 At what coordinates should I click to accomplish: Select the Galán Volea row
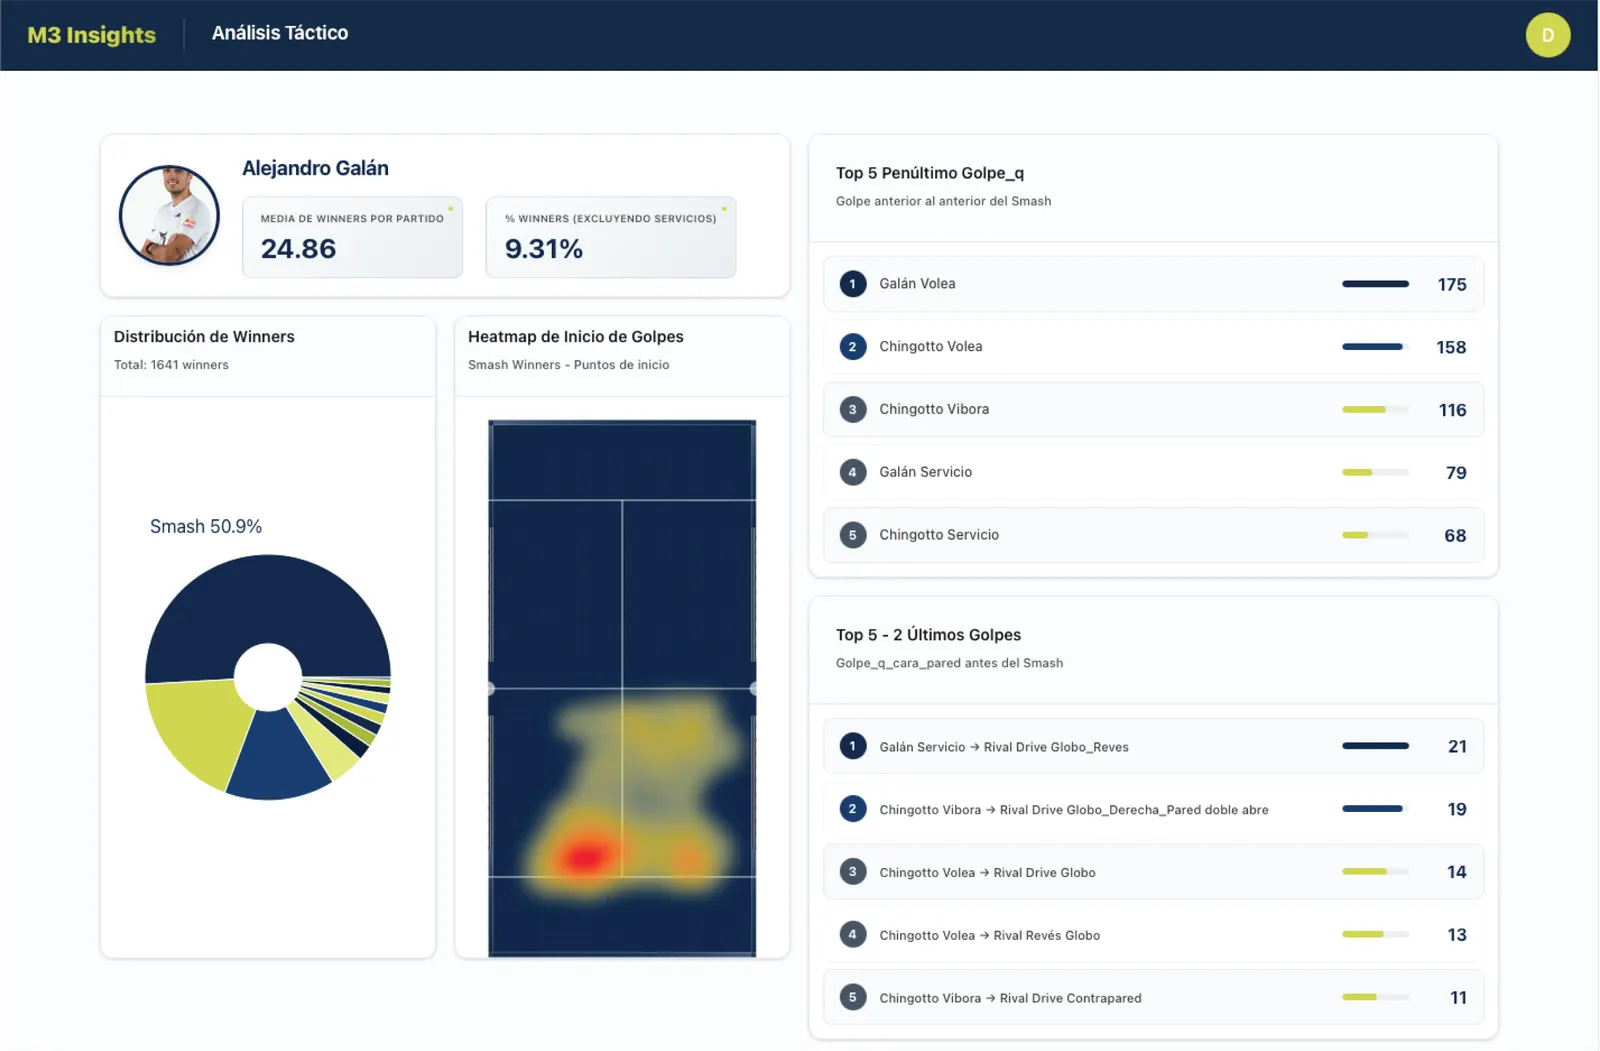(x=1153, y=284)
